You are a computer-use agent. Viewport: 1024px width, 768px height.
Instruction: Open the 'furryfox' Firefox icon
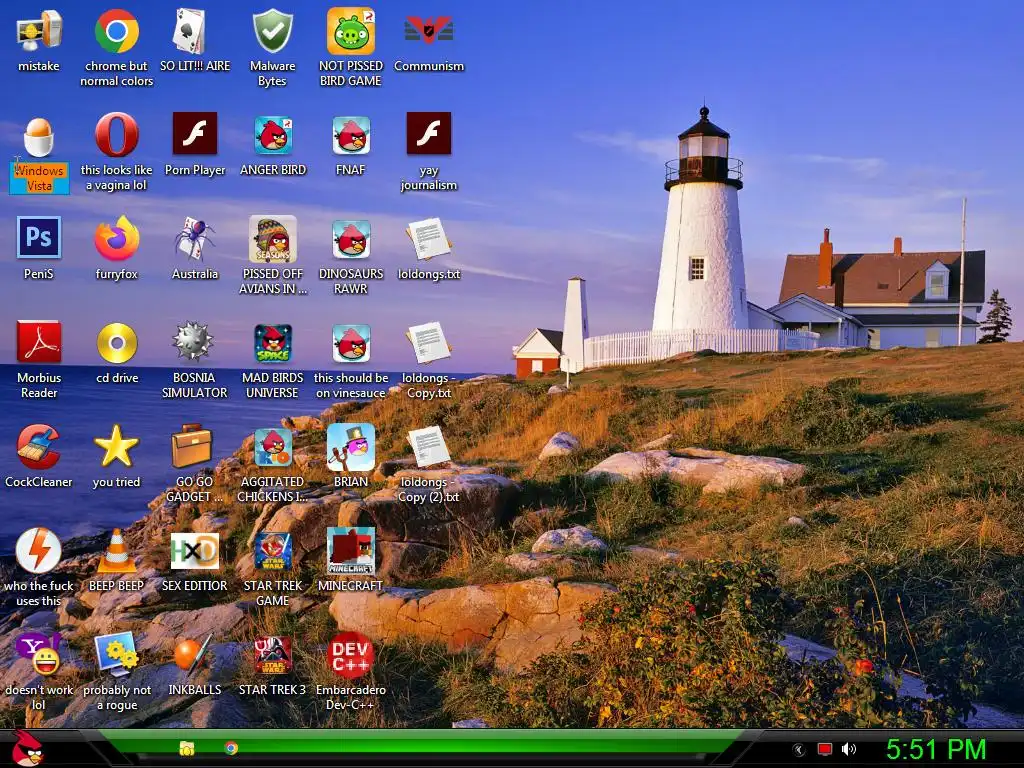[116, 238]
